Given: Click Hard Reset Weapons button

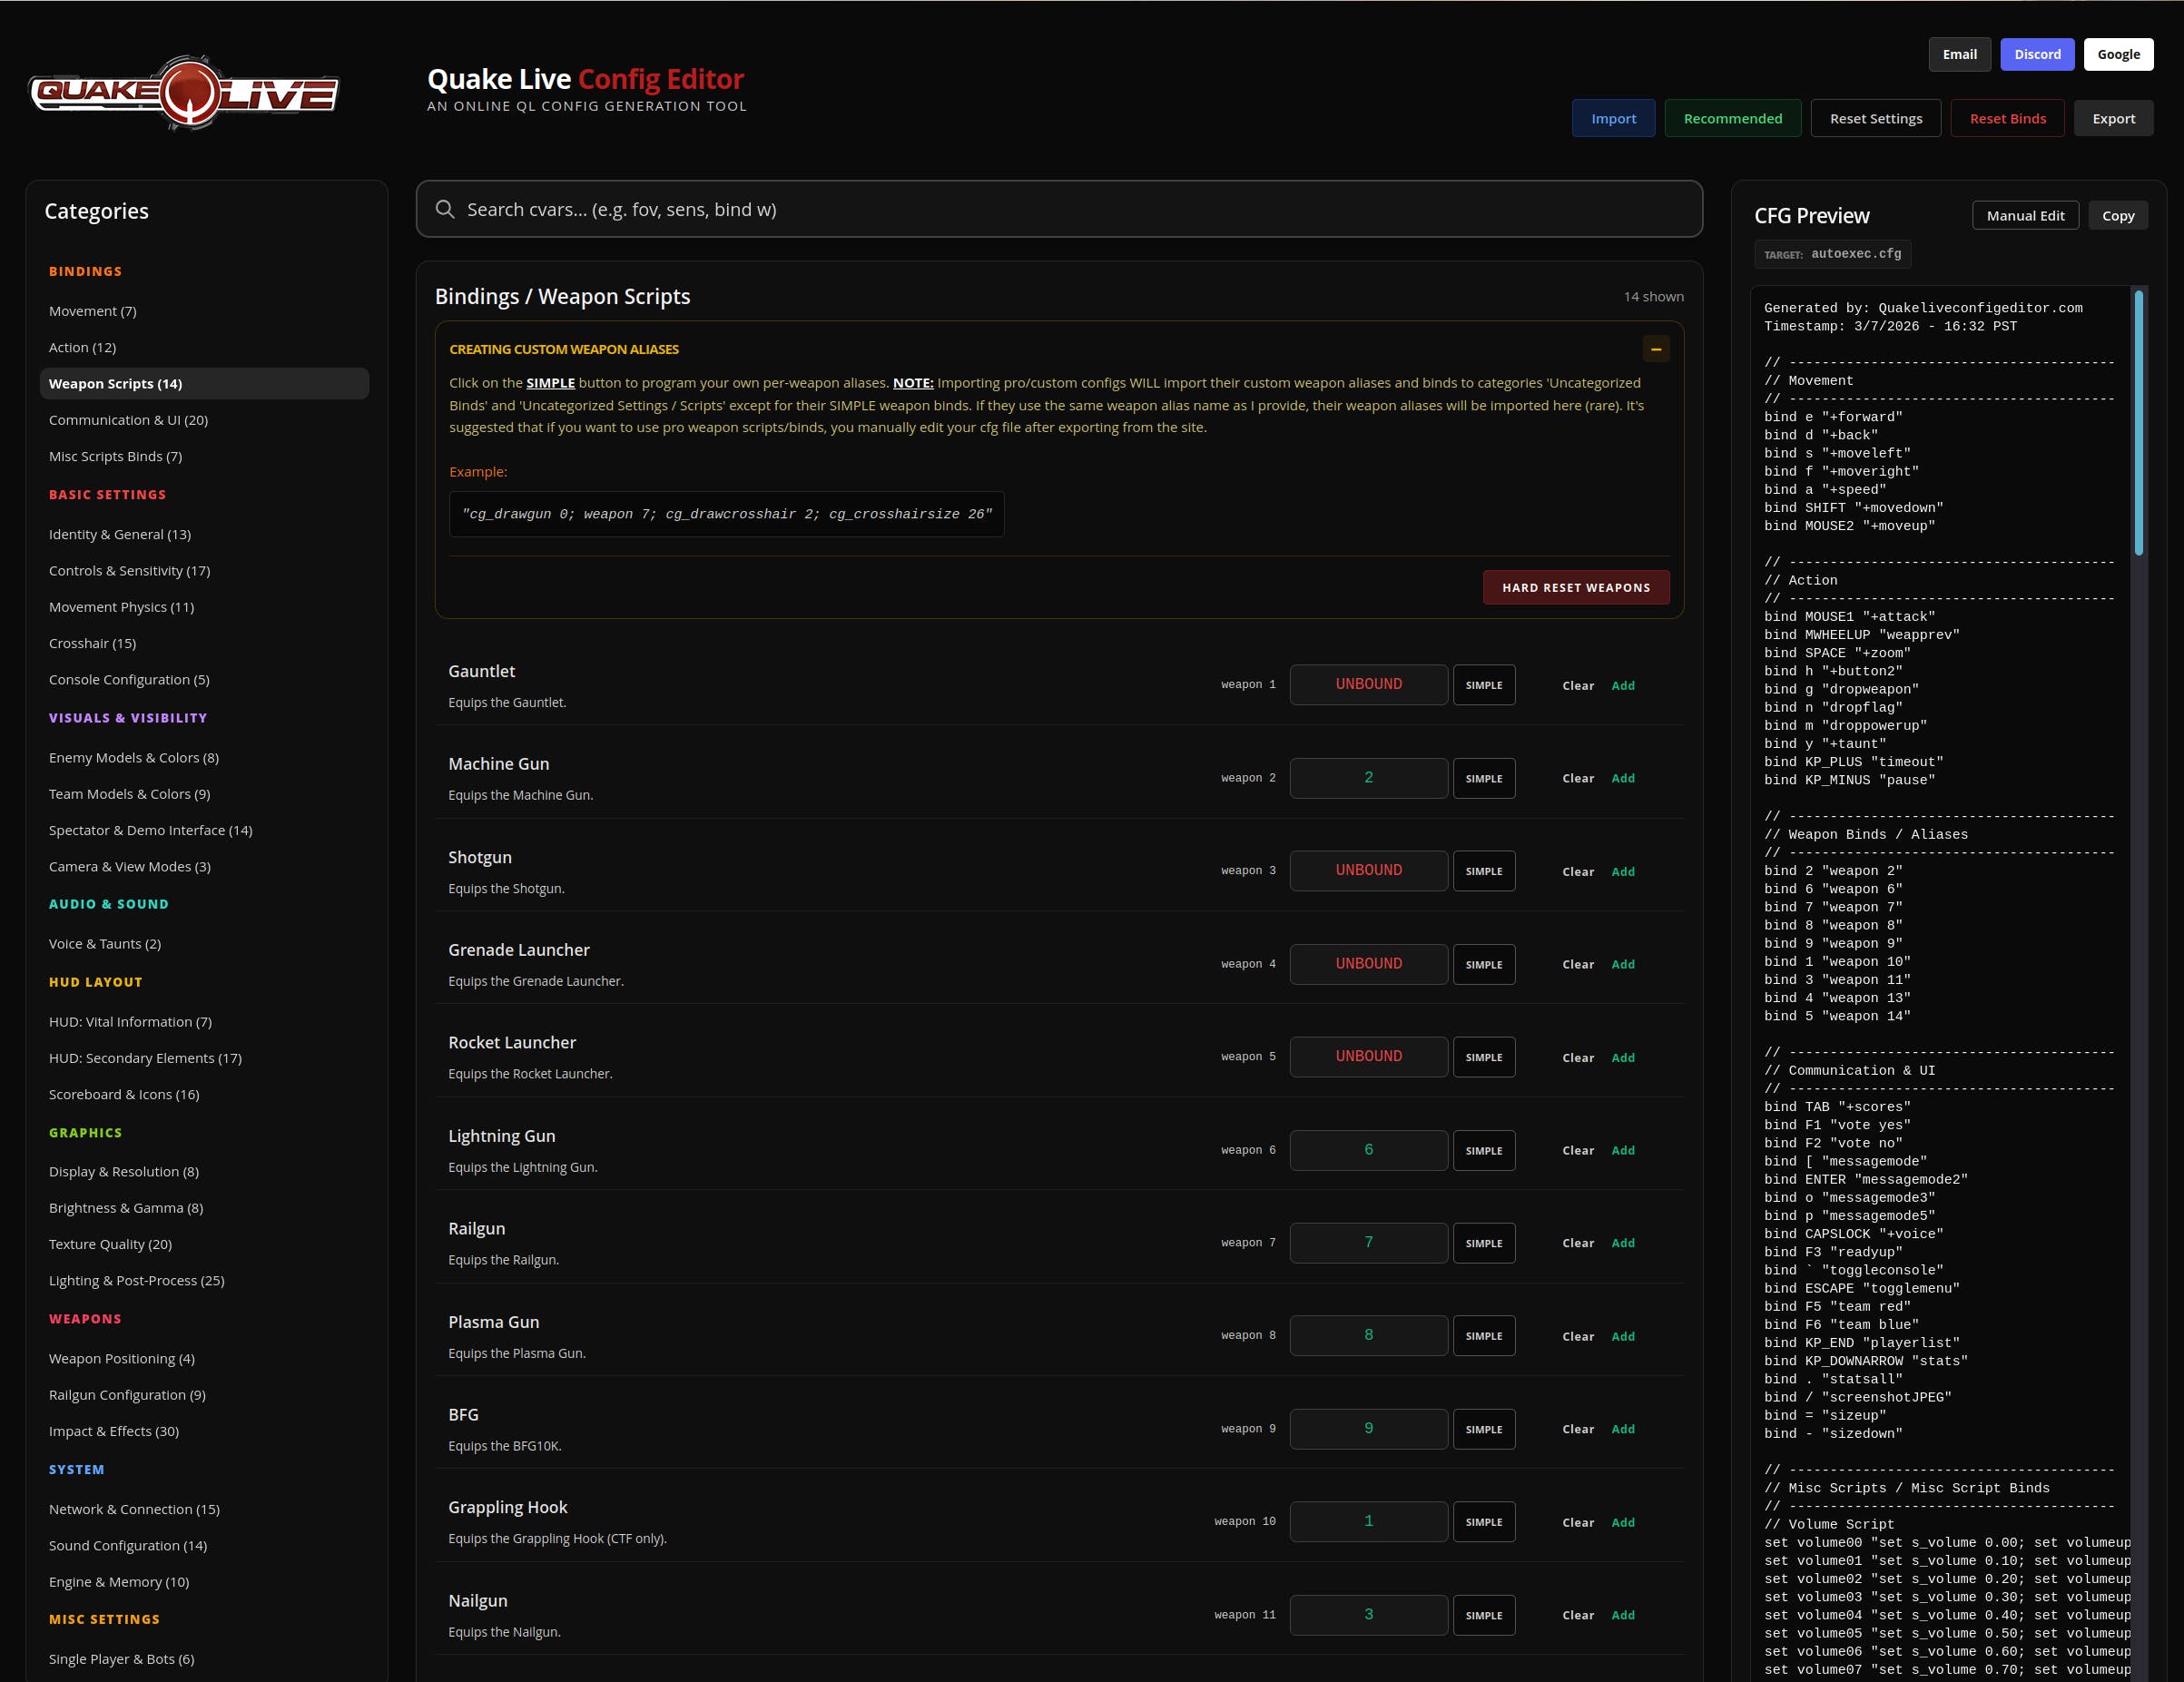Looking at the screenshot, I should point(1575,587).
